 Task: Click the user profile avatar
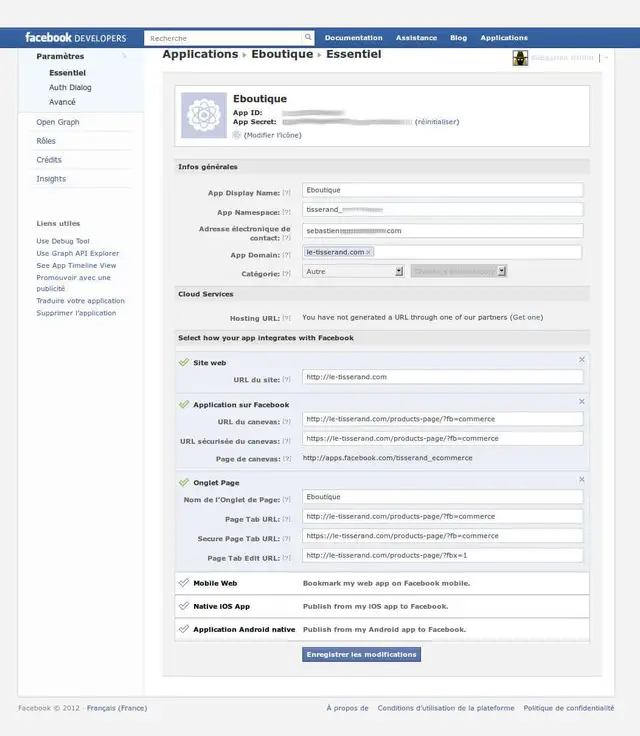pos(520,58)
